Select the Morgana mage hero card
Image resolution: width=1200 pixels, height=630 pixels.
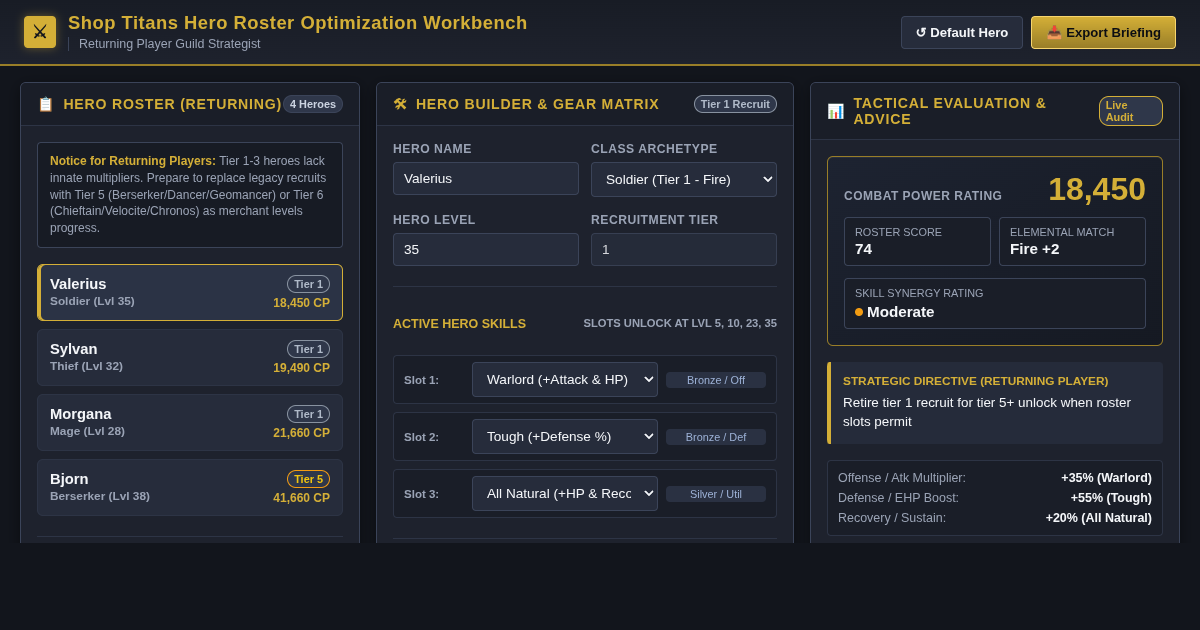pyautogui.click(x=190, y=422)
